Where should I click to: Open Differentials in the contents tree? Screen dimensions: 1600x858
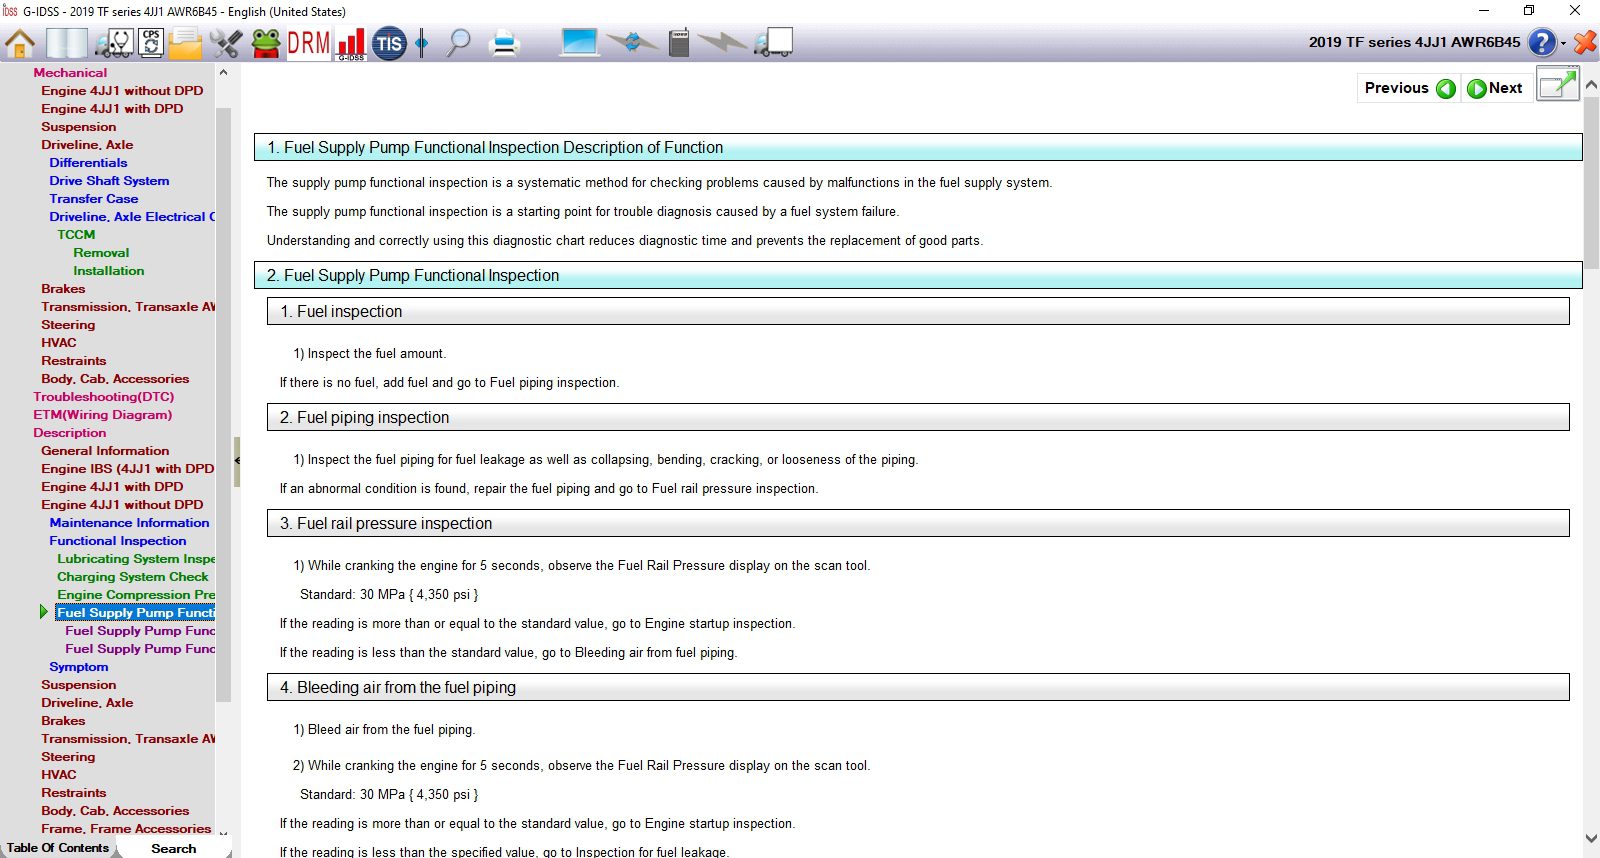(88, 163)
